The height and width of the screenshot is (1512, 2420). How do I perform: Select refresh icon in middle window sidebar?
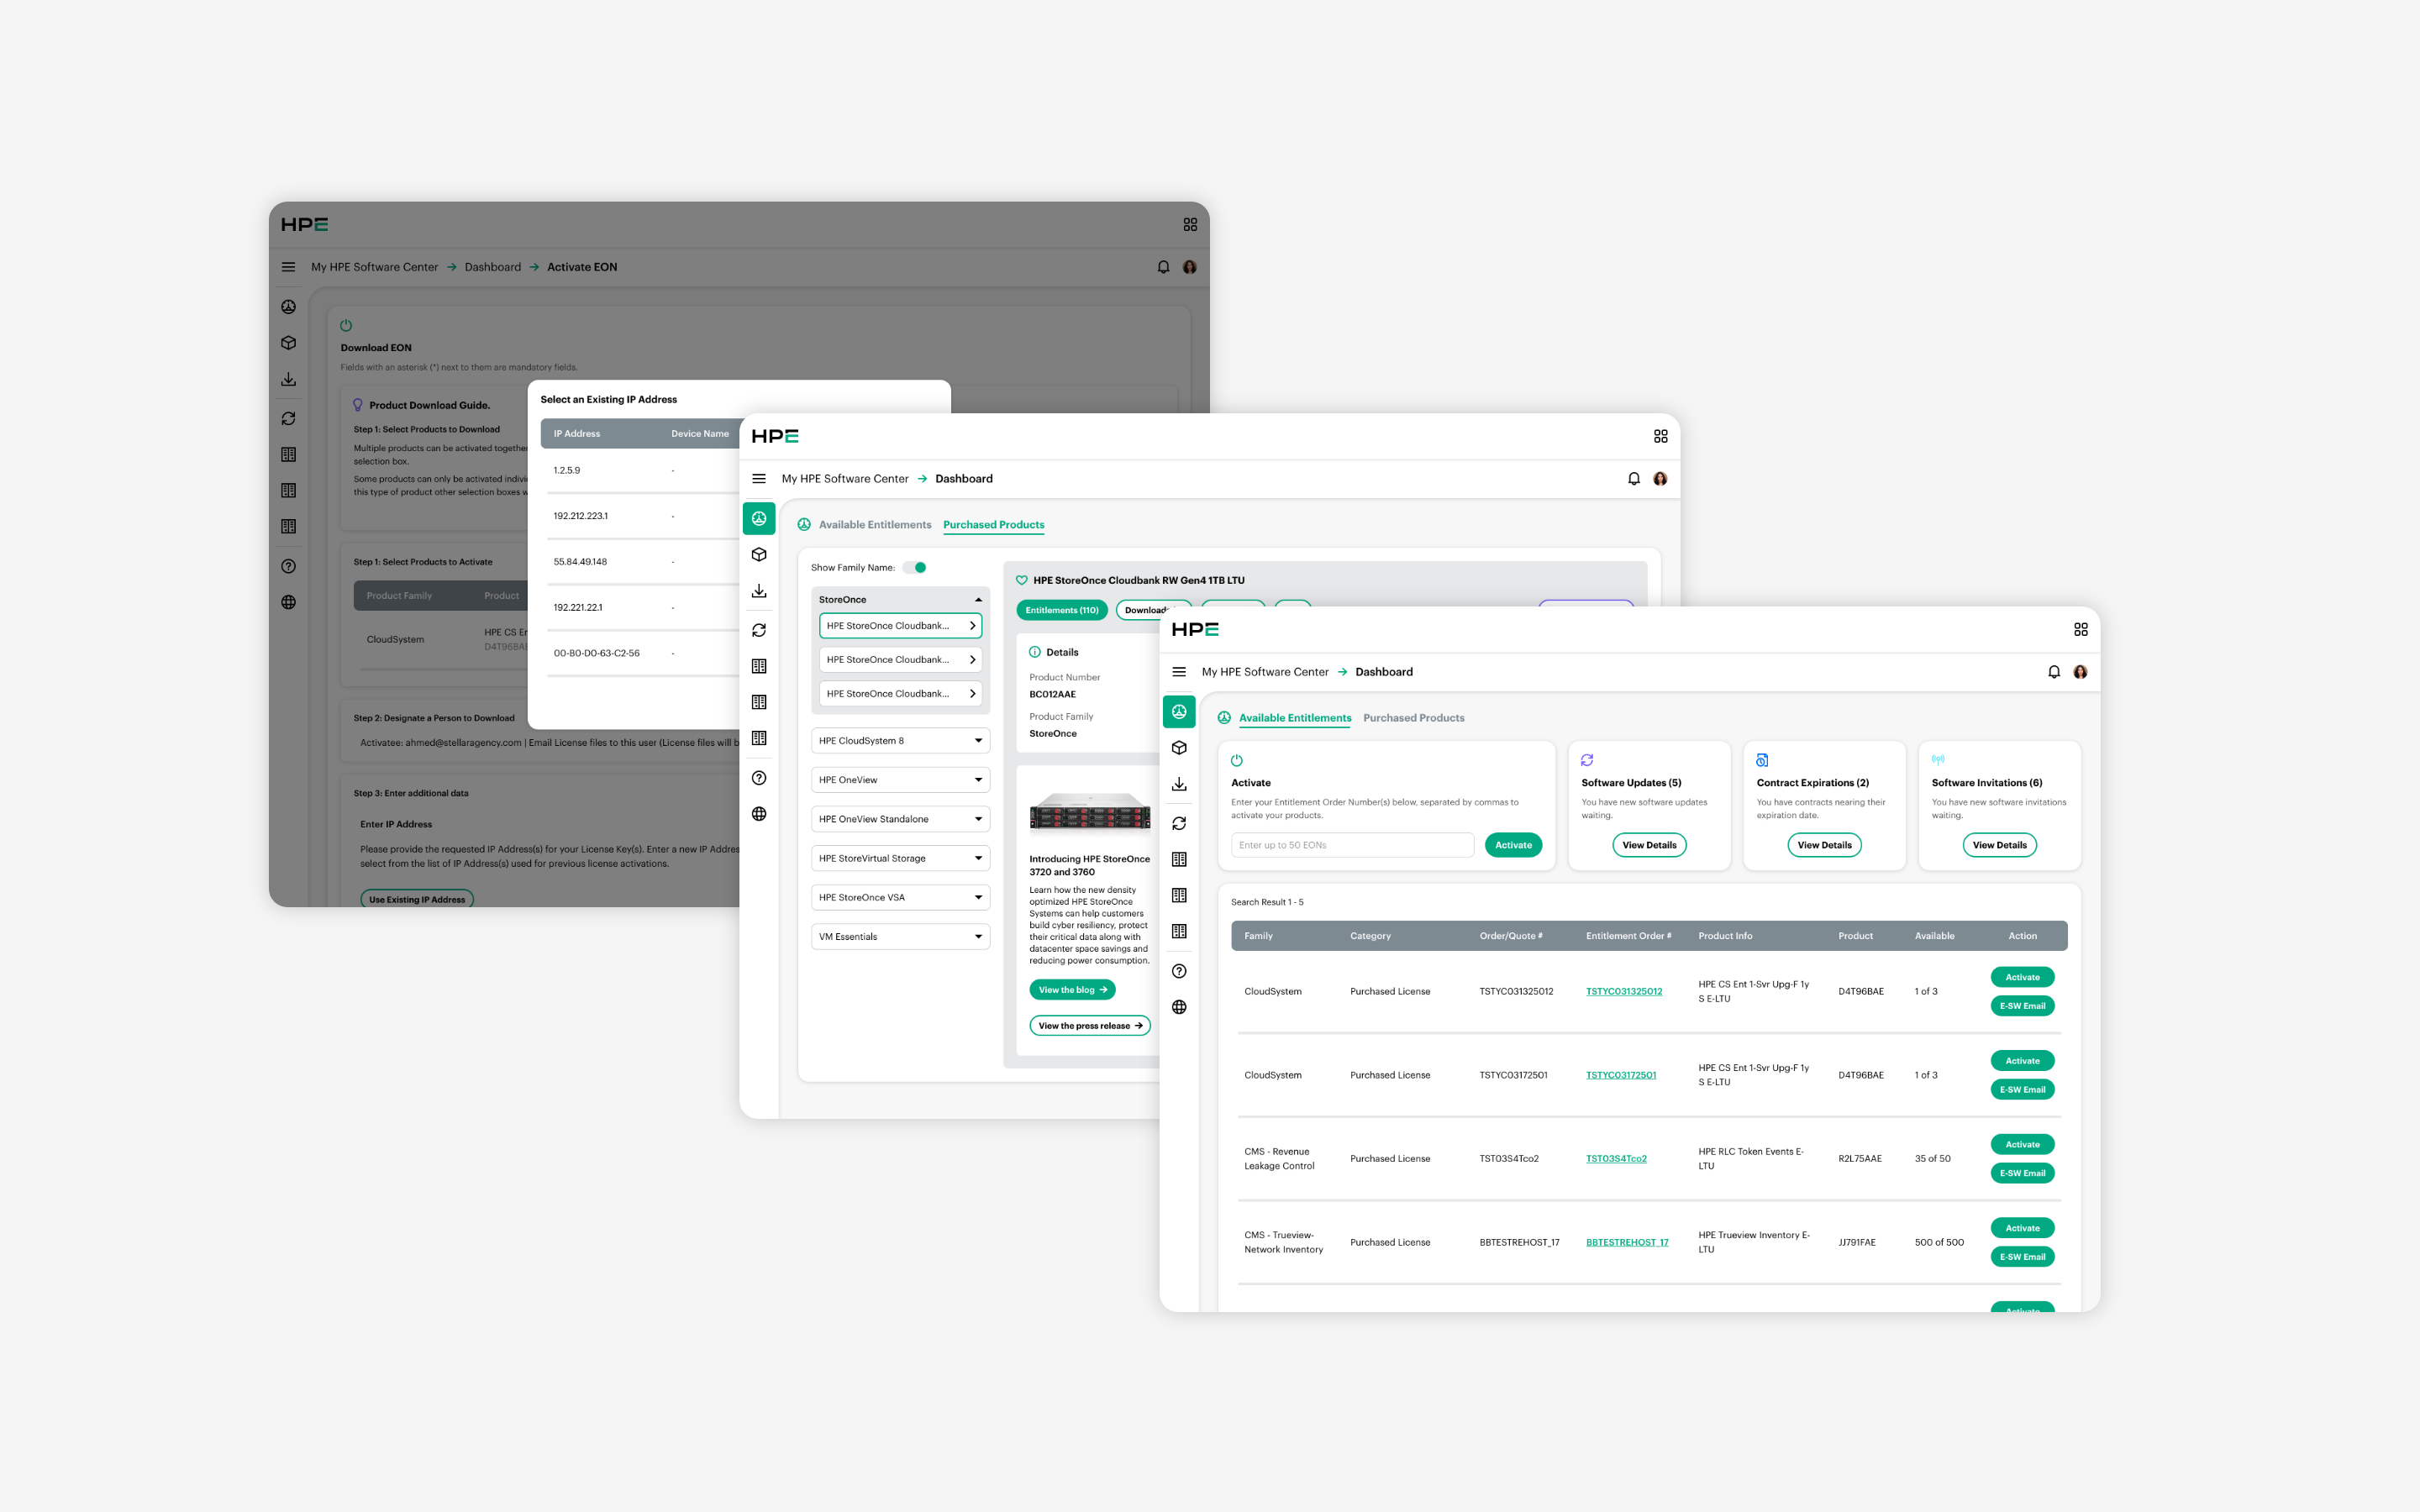click(x=759, y=630)
